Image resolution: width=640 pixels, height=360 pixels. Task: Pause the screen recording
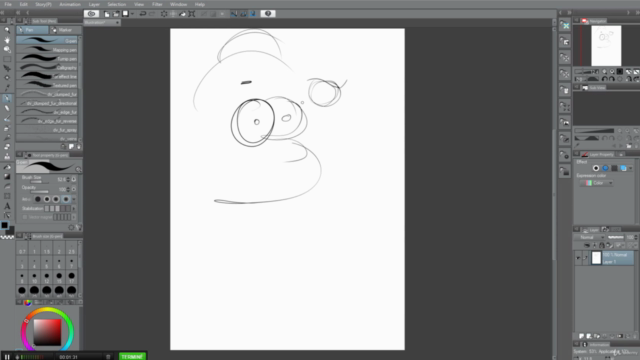click(7, 357)
